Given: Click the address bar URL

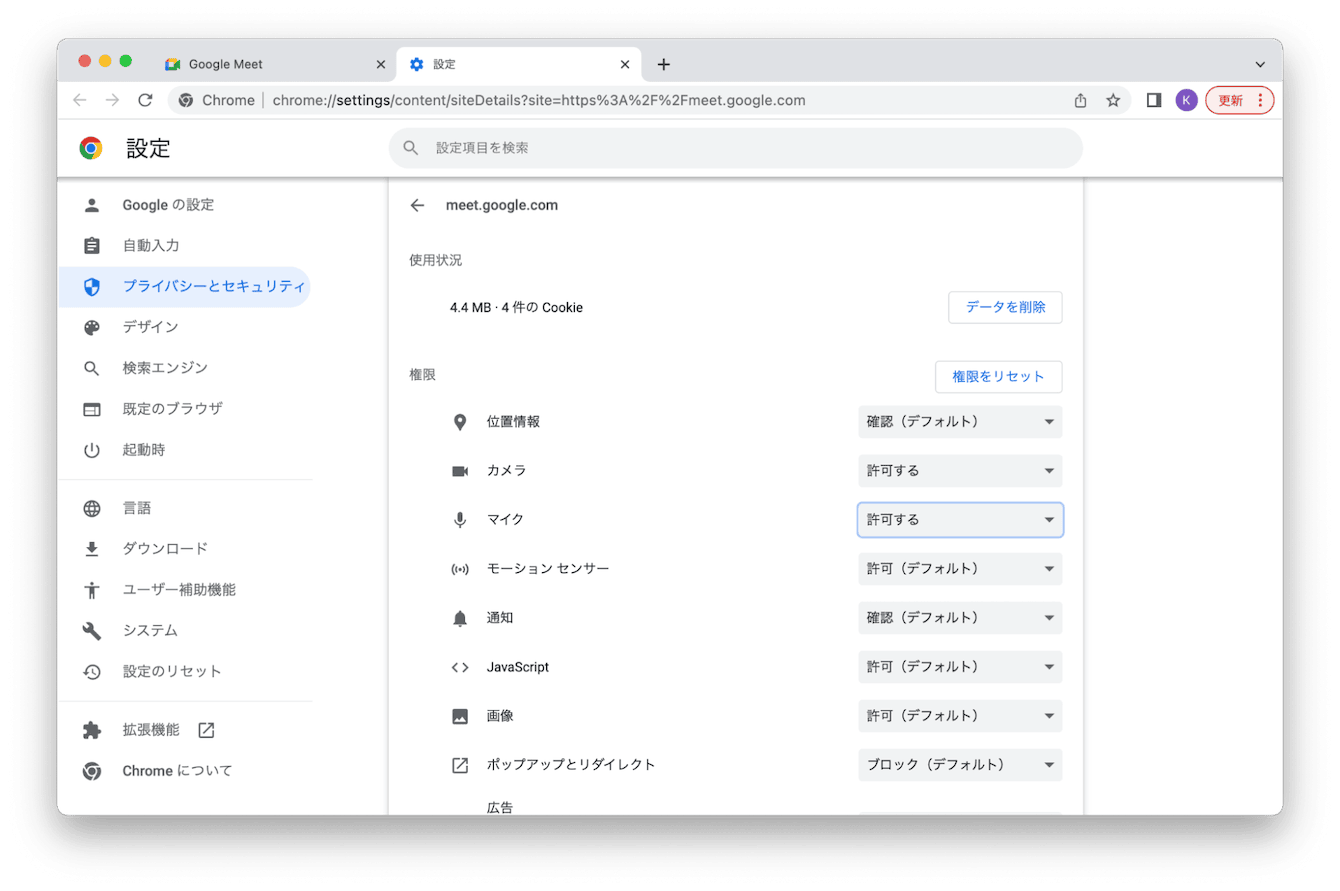Looking at the screenshot, I should 539,100.
